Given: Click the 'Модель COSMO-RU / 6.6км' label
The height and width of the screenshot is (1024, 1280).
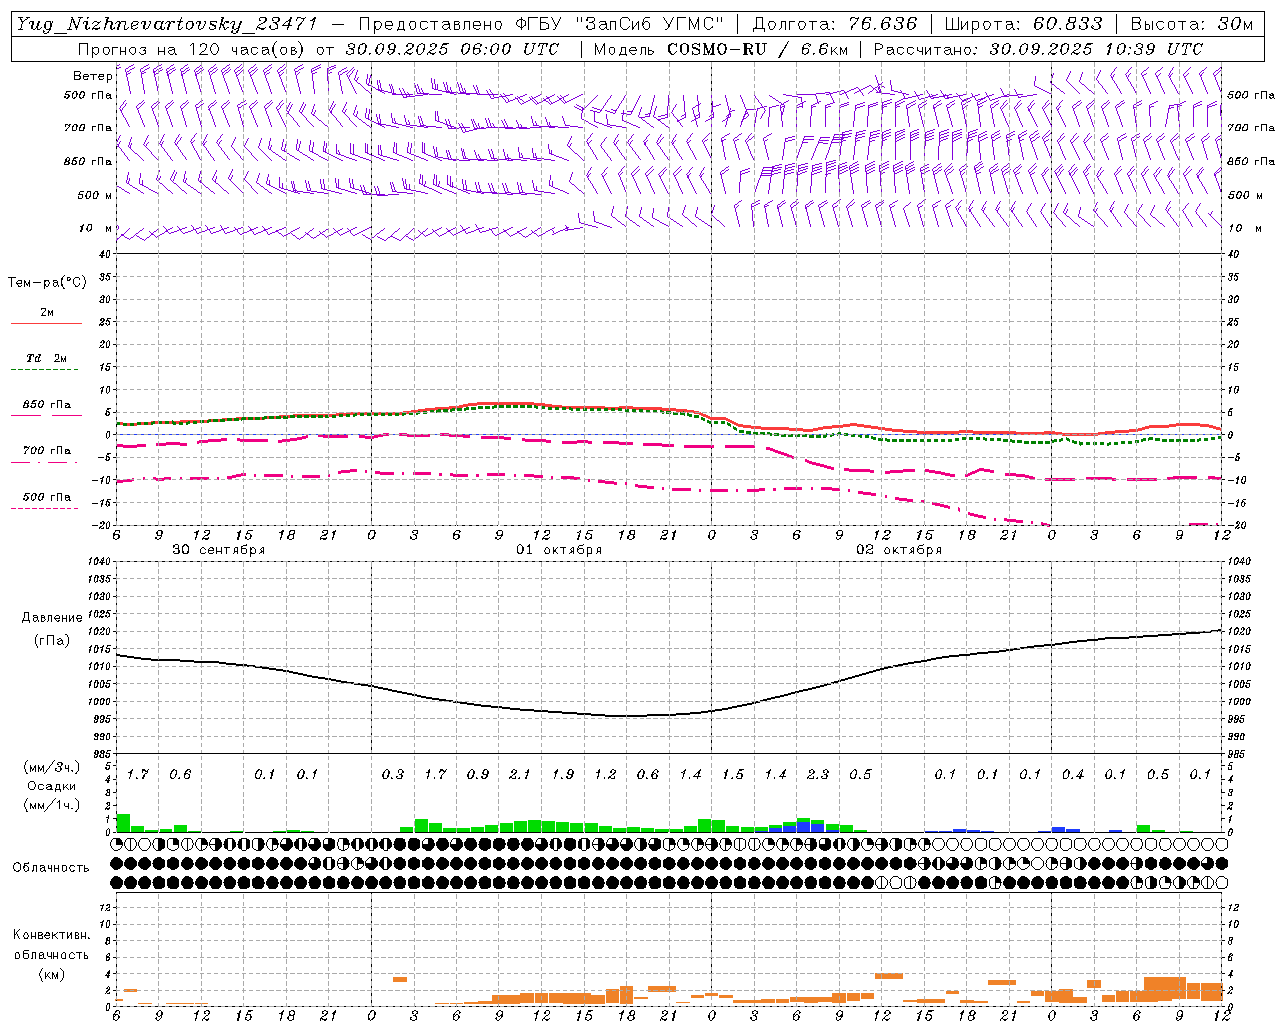Looking at the screenshot, I should pos(721,49).
